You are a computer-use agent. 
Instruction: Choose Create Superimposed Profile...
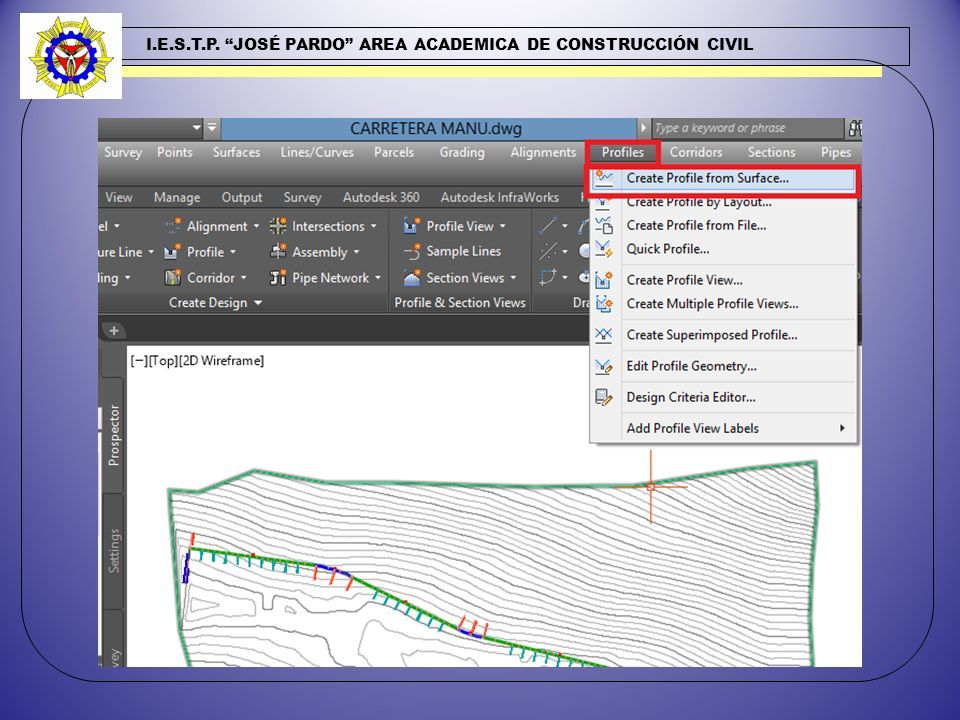[723, 335]
